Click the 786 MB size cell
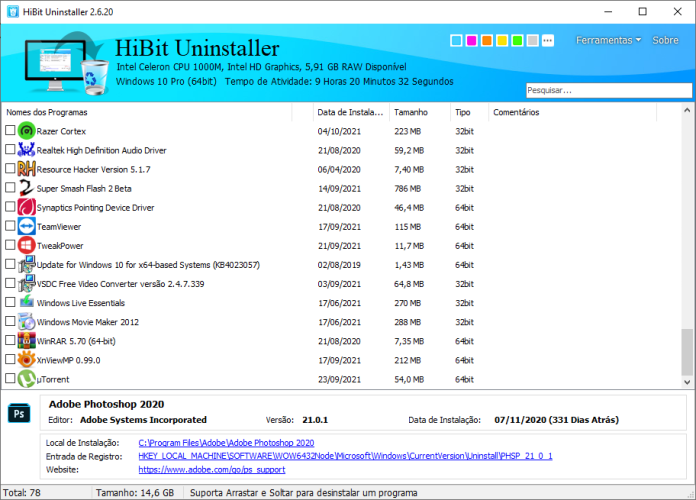Viewport: 696px width, 500px height. click(x=407, y=189)
